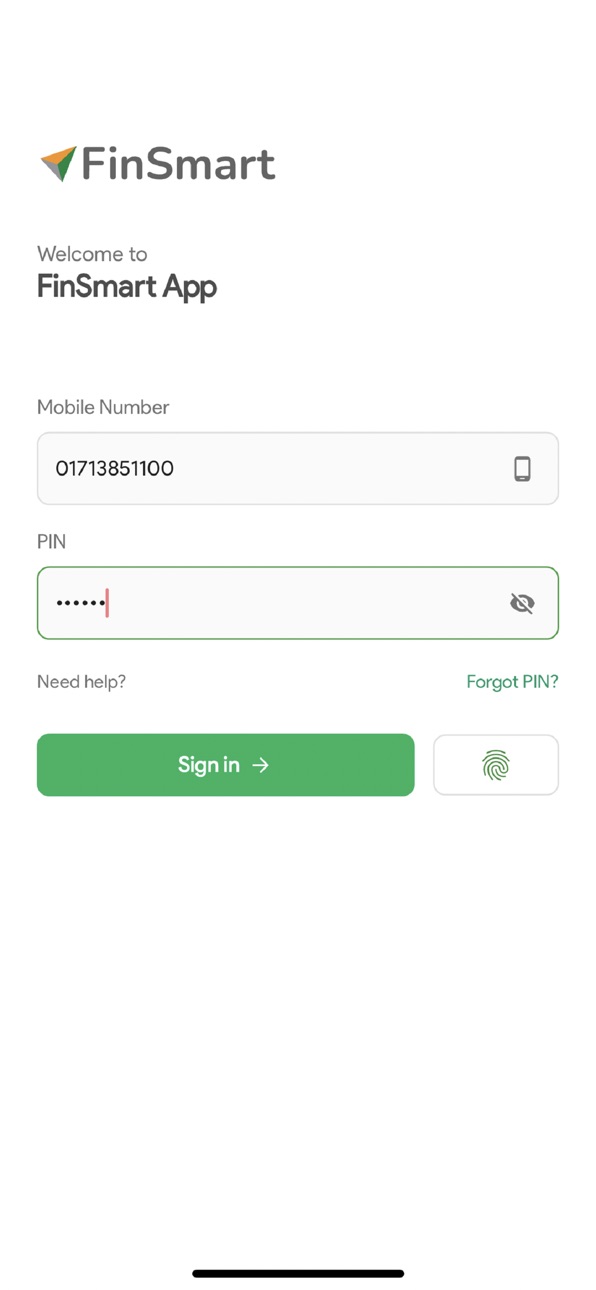Focus the Mobile Number input field
The image size is (596, 1290).
coord(298,468)
